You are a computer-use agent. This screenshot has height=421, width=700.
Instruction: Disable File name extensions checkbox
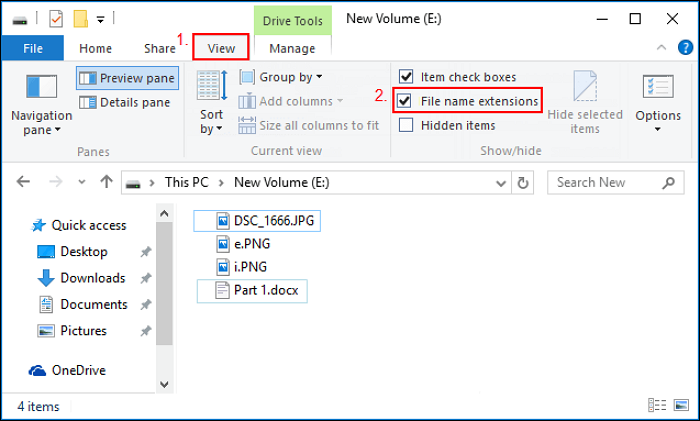point(406,101)
